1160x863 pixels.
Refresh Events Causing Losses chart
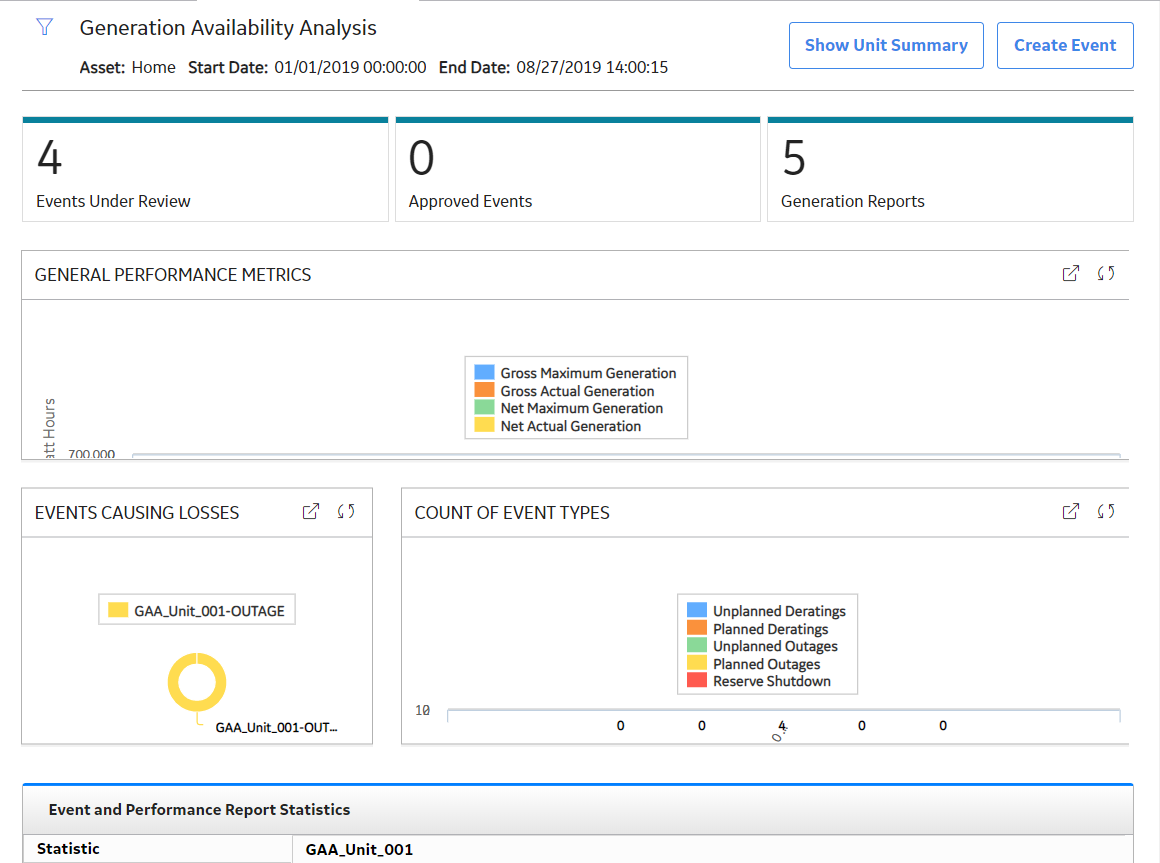pos(346,512)
